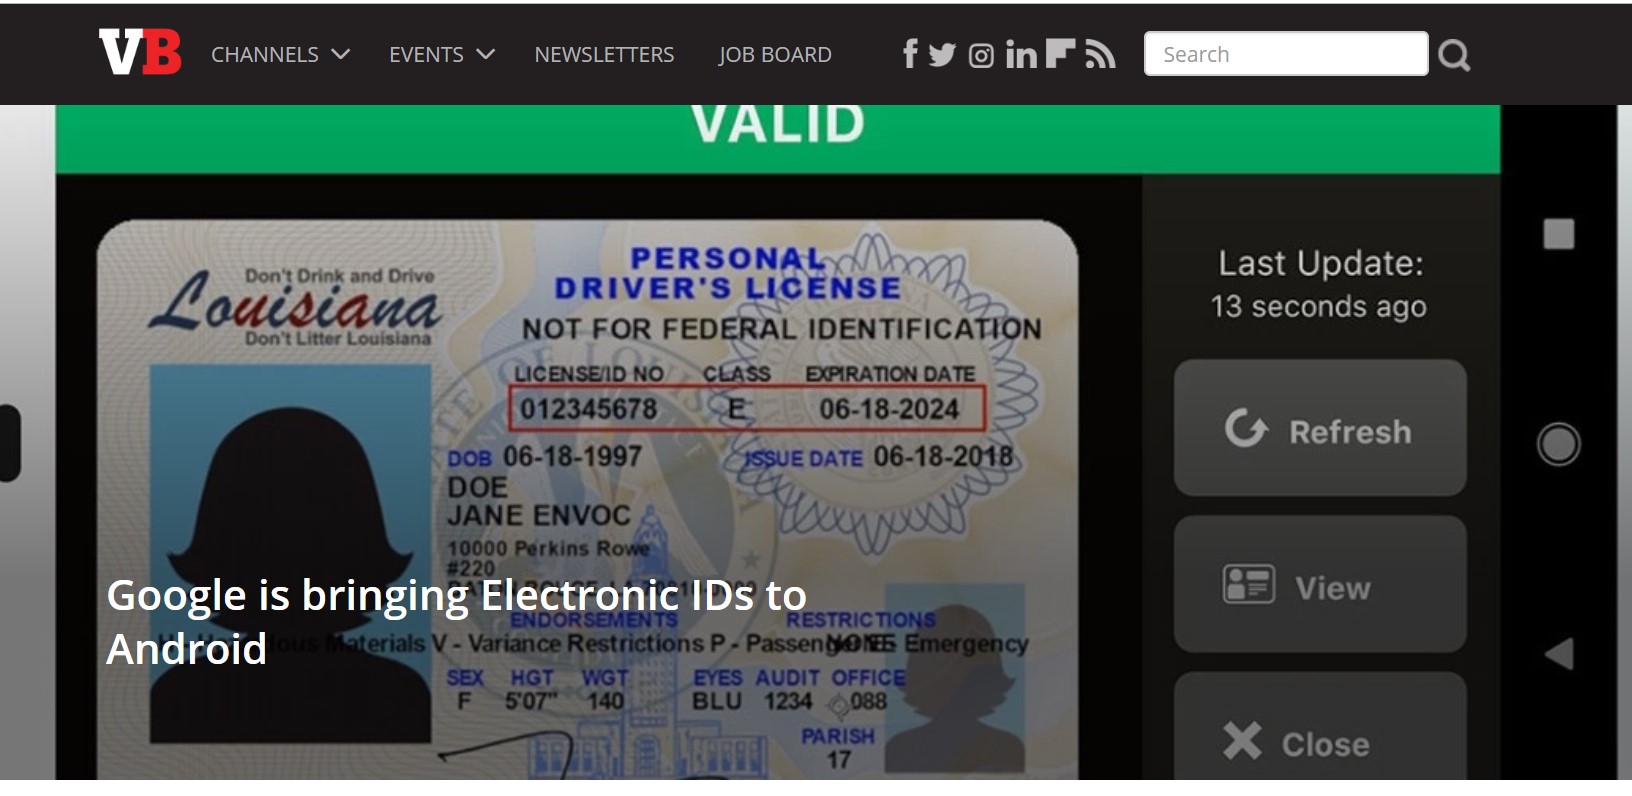
Task: Focus the Search input field
Action: (x=1286, y=54)
